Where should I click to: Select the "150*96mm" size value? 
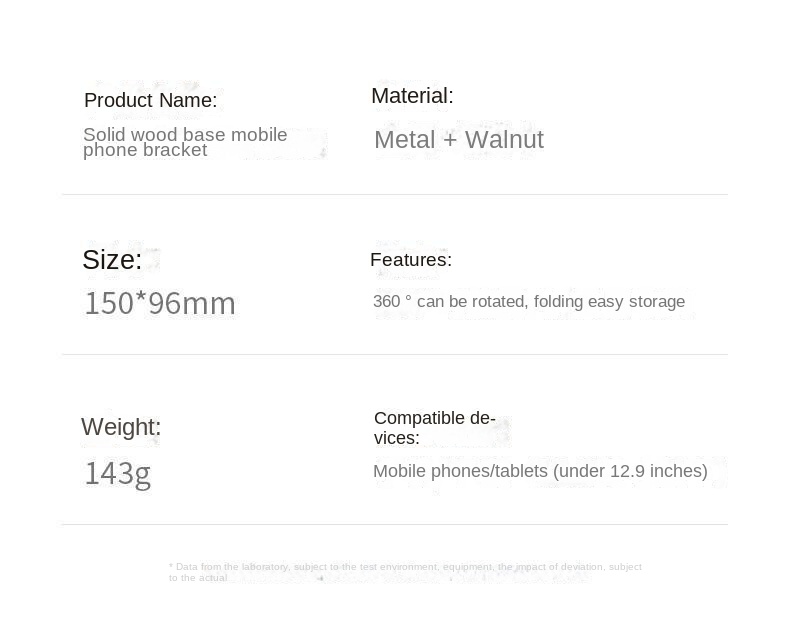coord(160,303)
